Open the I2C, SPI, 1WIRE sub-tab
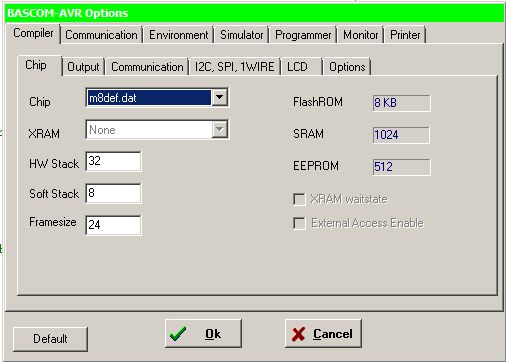Screen dimensions: 506x362 coord(234,67)
